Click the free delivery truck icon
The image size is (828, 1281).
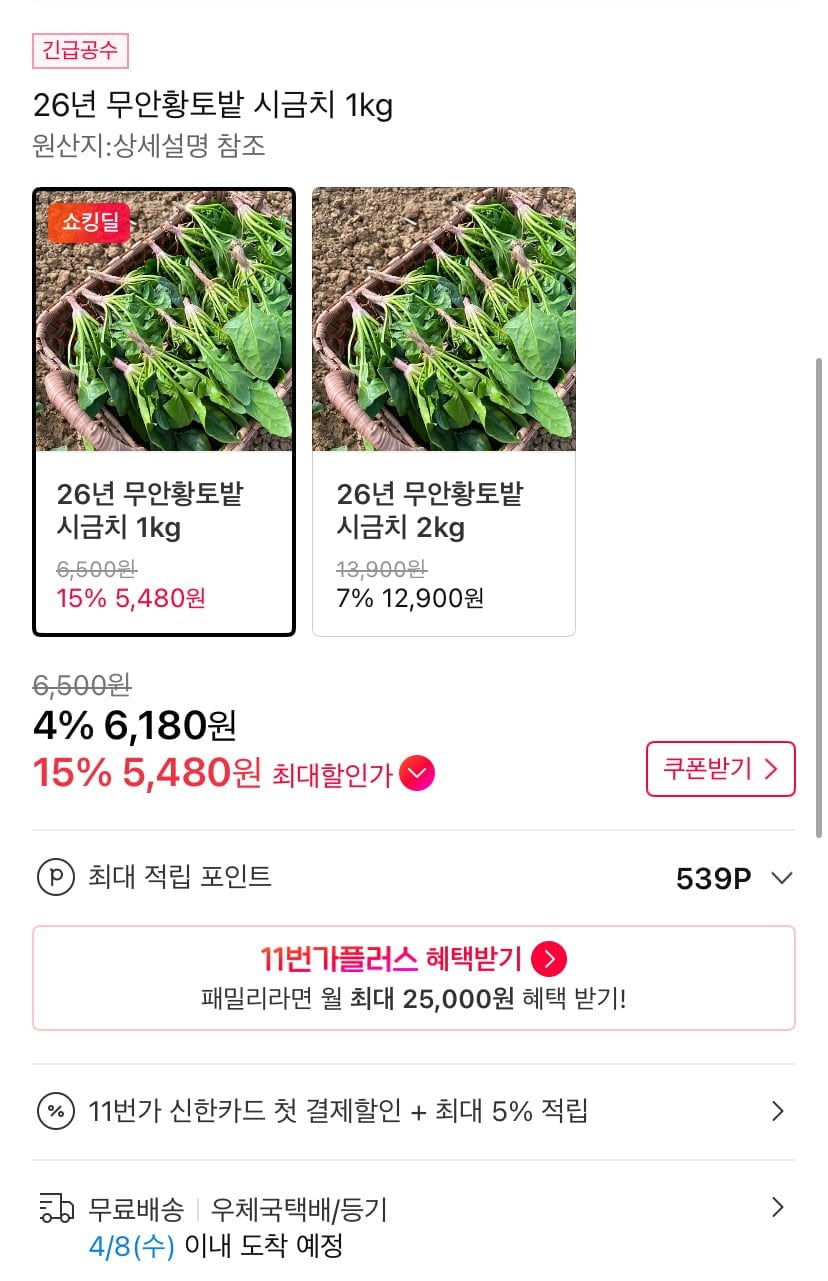point(56,1208)
